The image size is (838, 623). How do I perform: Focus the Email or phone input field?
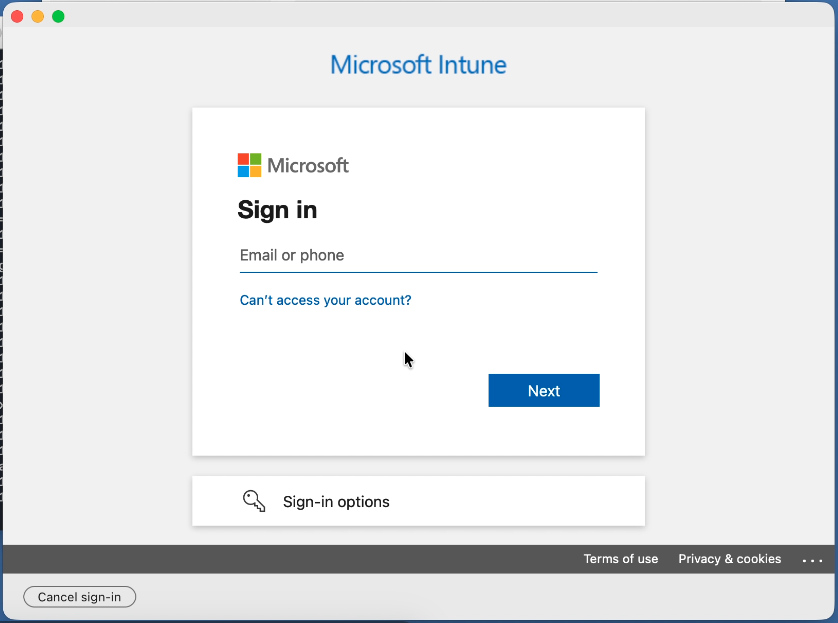point(418,255)
